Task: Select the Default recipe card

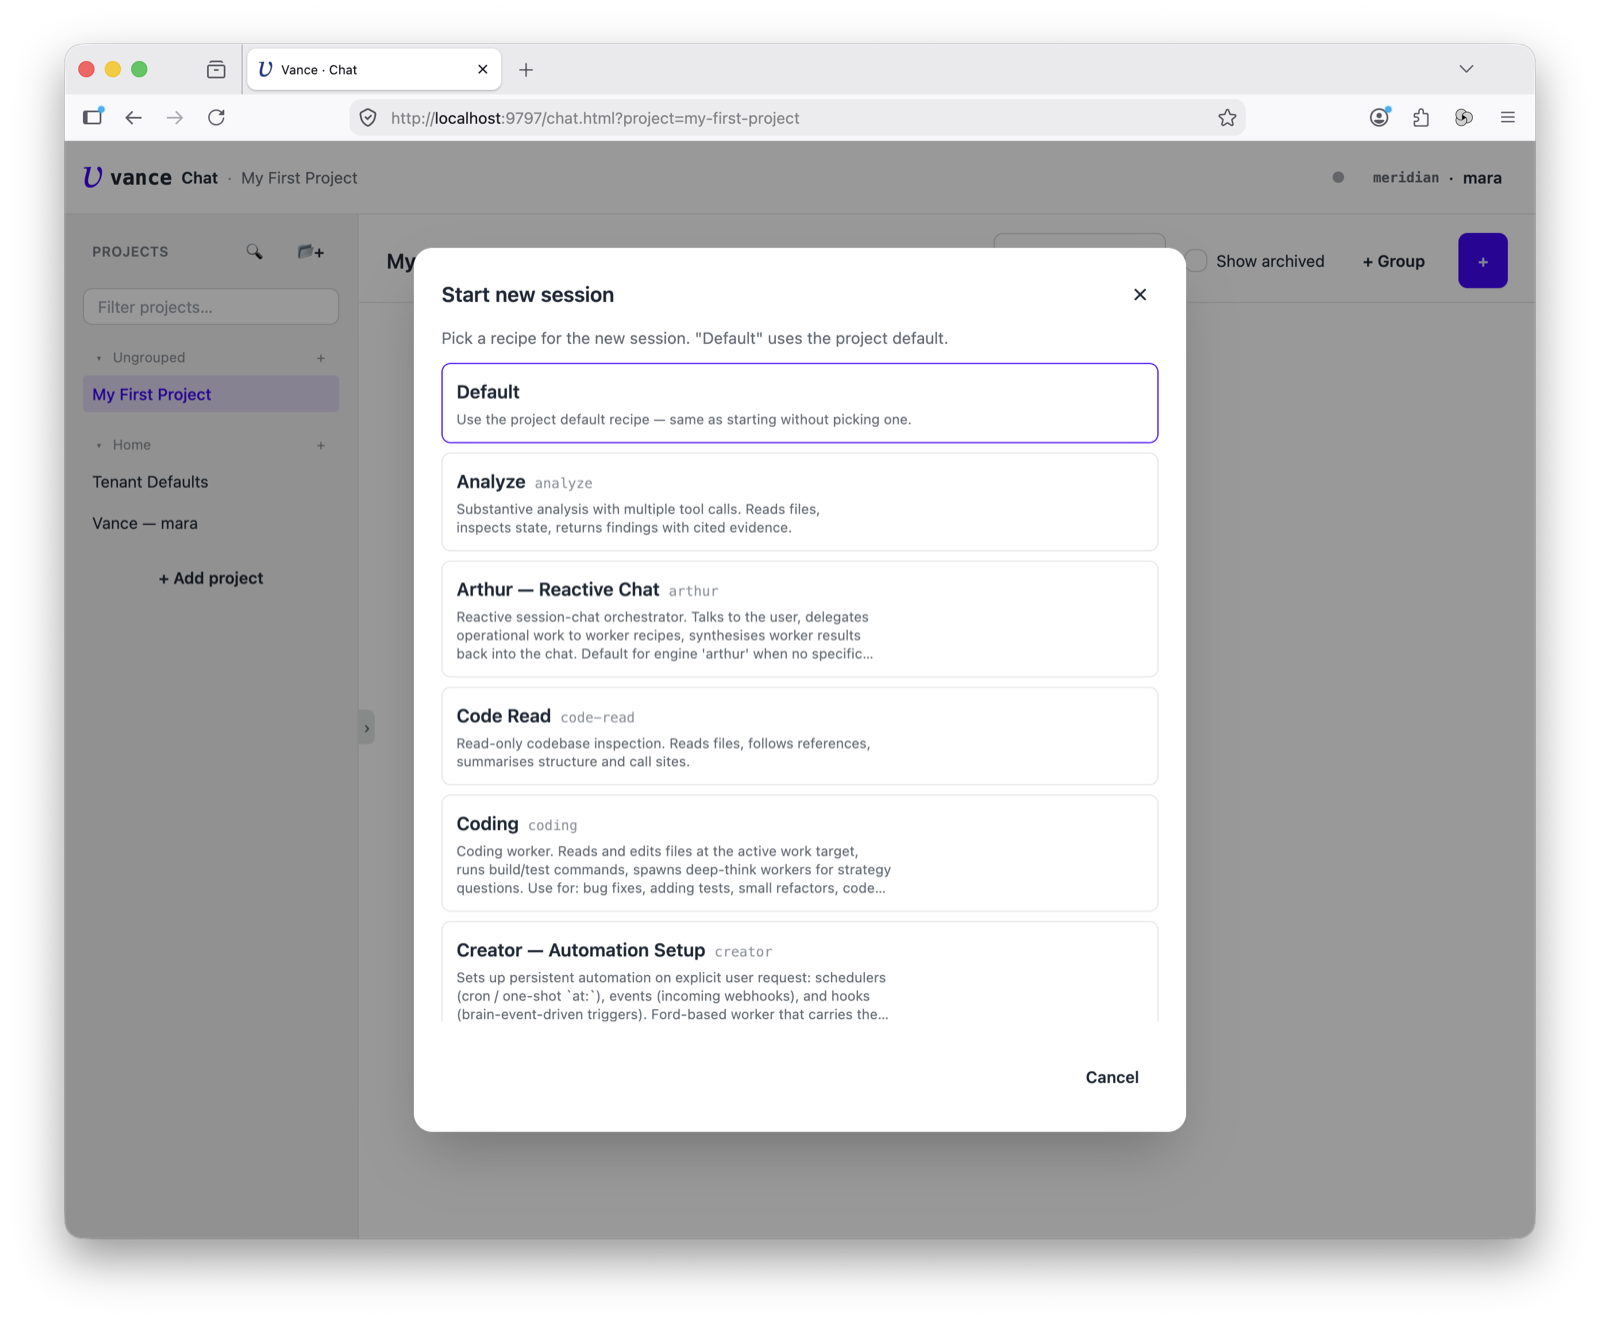Action: tap(800, 403)
